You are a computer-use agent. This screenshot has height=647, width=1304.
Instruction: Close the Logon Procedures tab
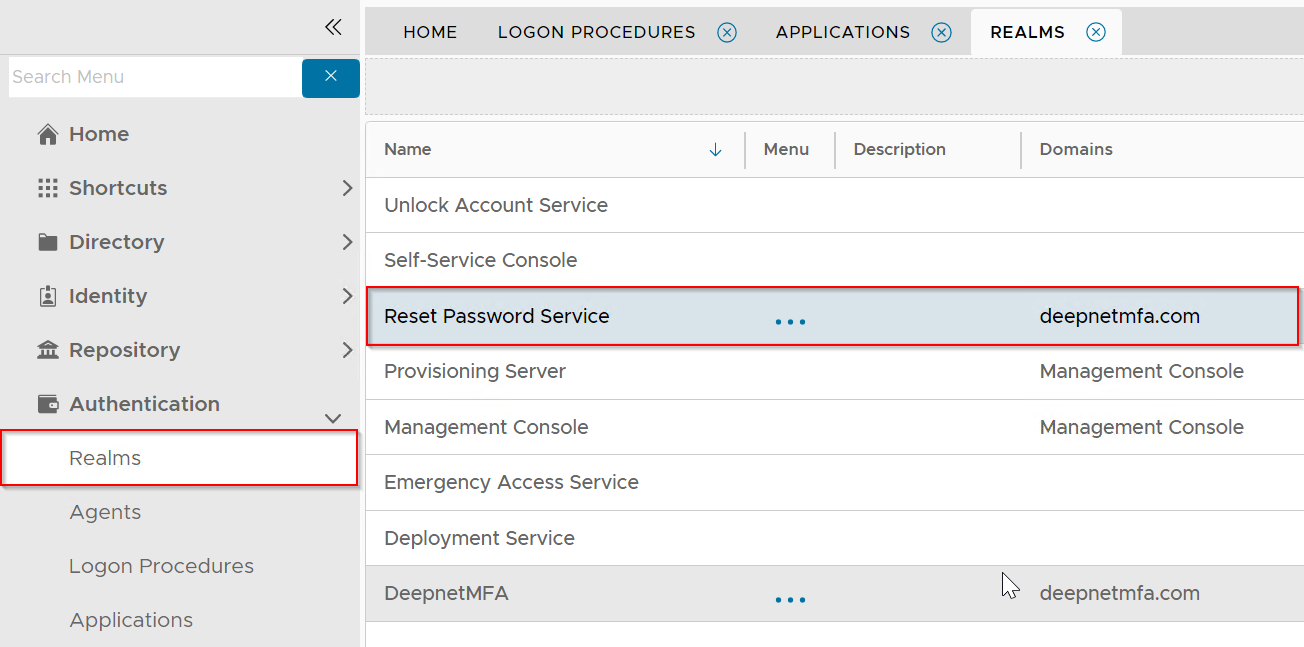pyautogui.click(x=727, y=32)
